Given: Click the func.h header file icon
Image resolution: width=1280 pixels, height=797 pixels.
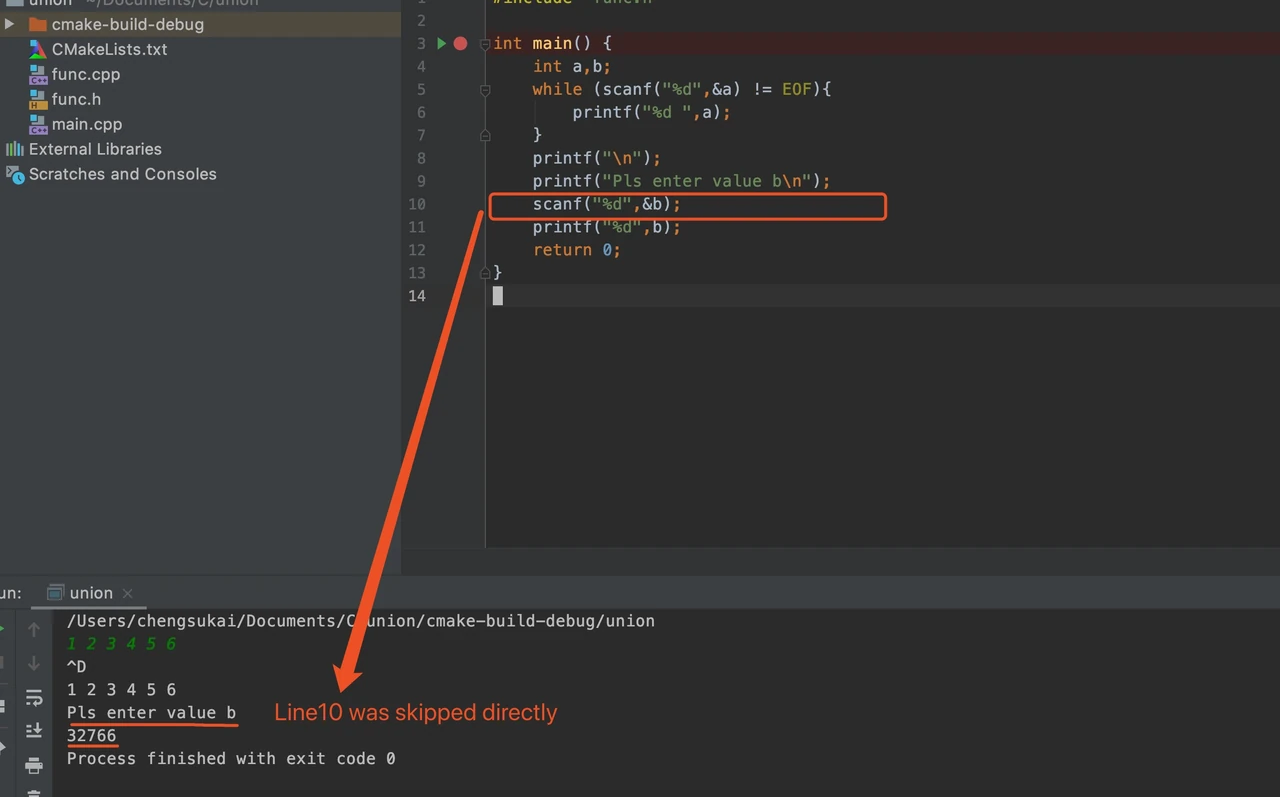Looking at the screenshot, I should (38, 99).
